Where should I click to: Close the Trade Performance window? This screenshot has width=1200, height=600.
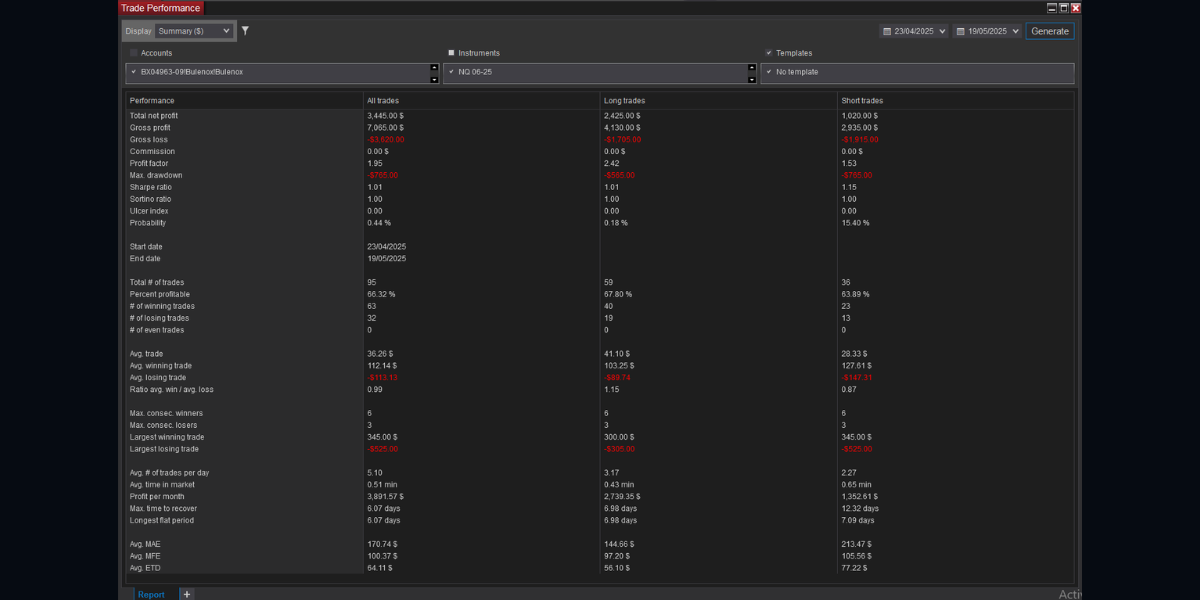(x=1076, y=7)
